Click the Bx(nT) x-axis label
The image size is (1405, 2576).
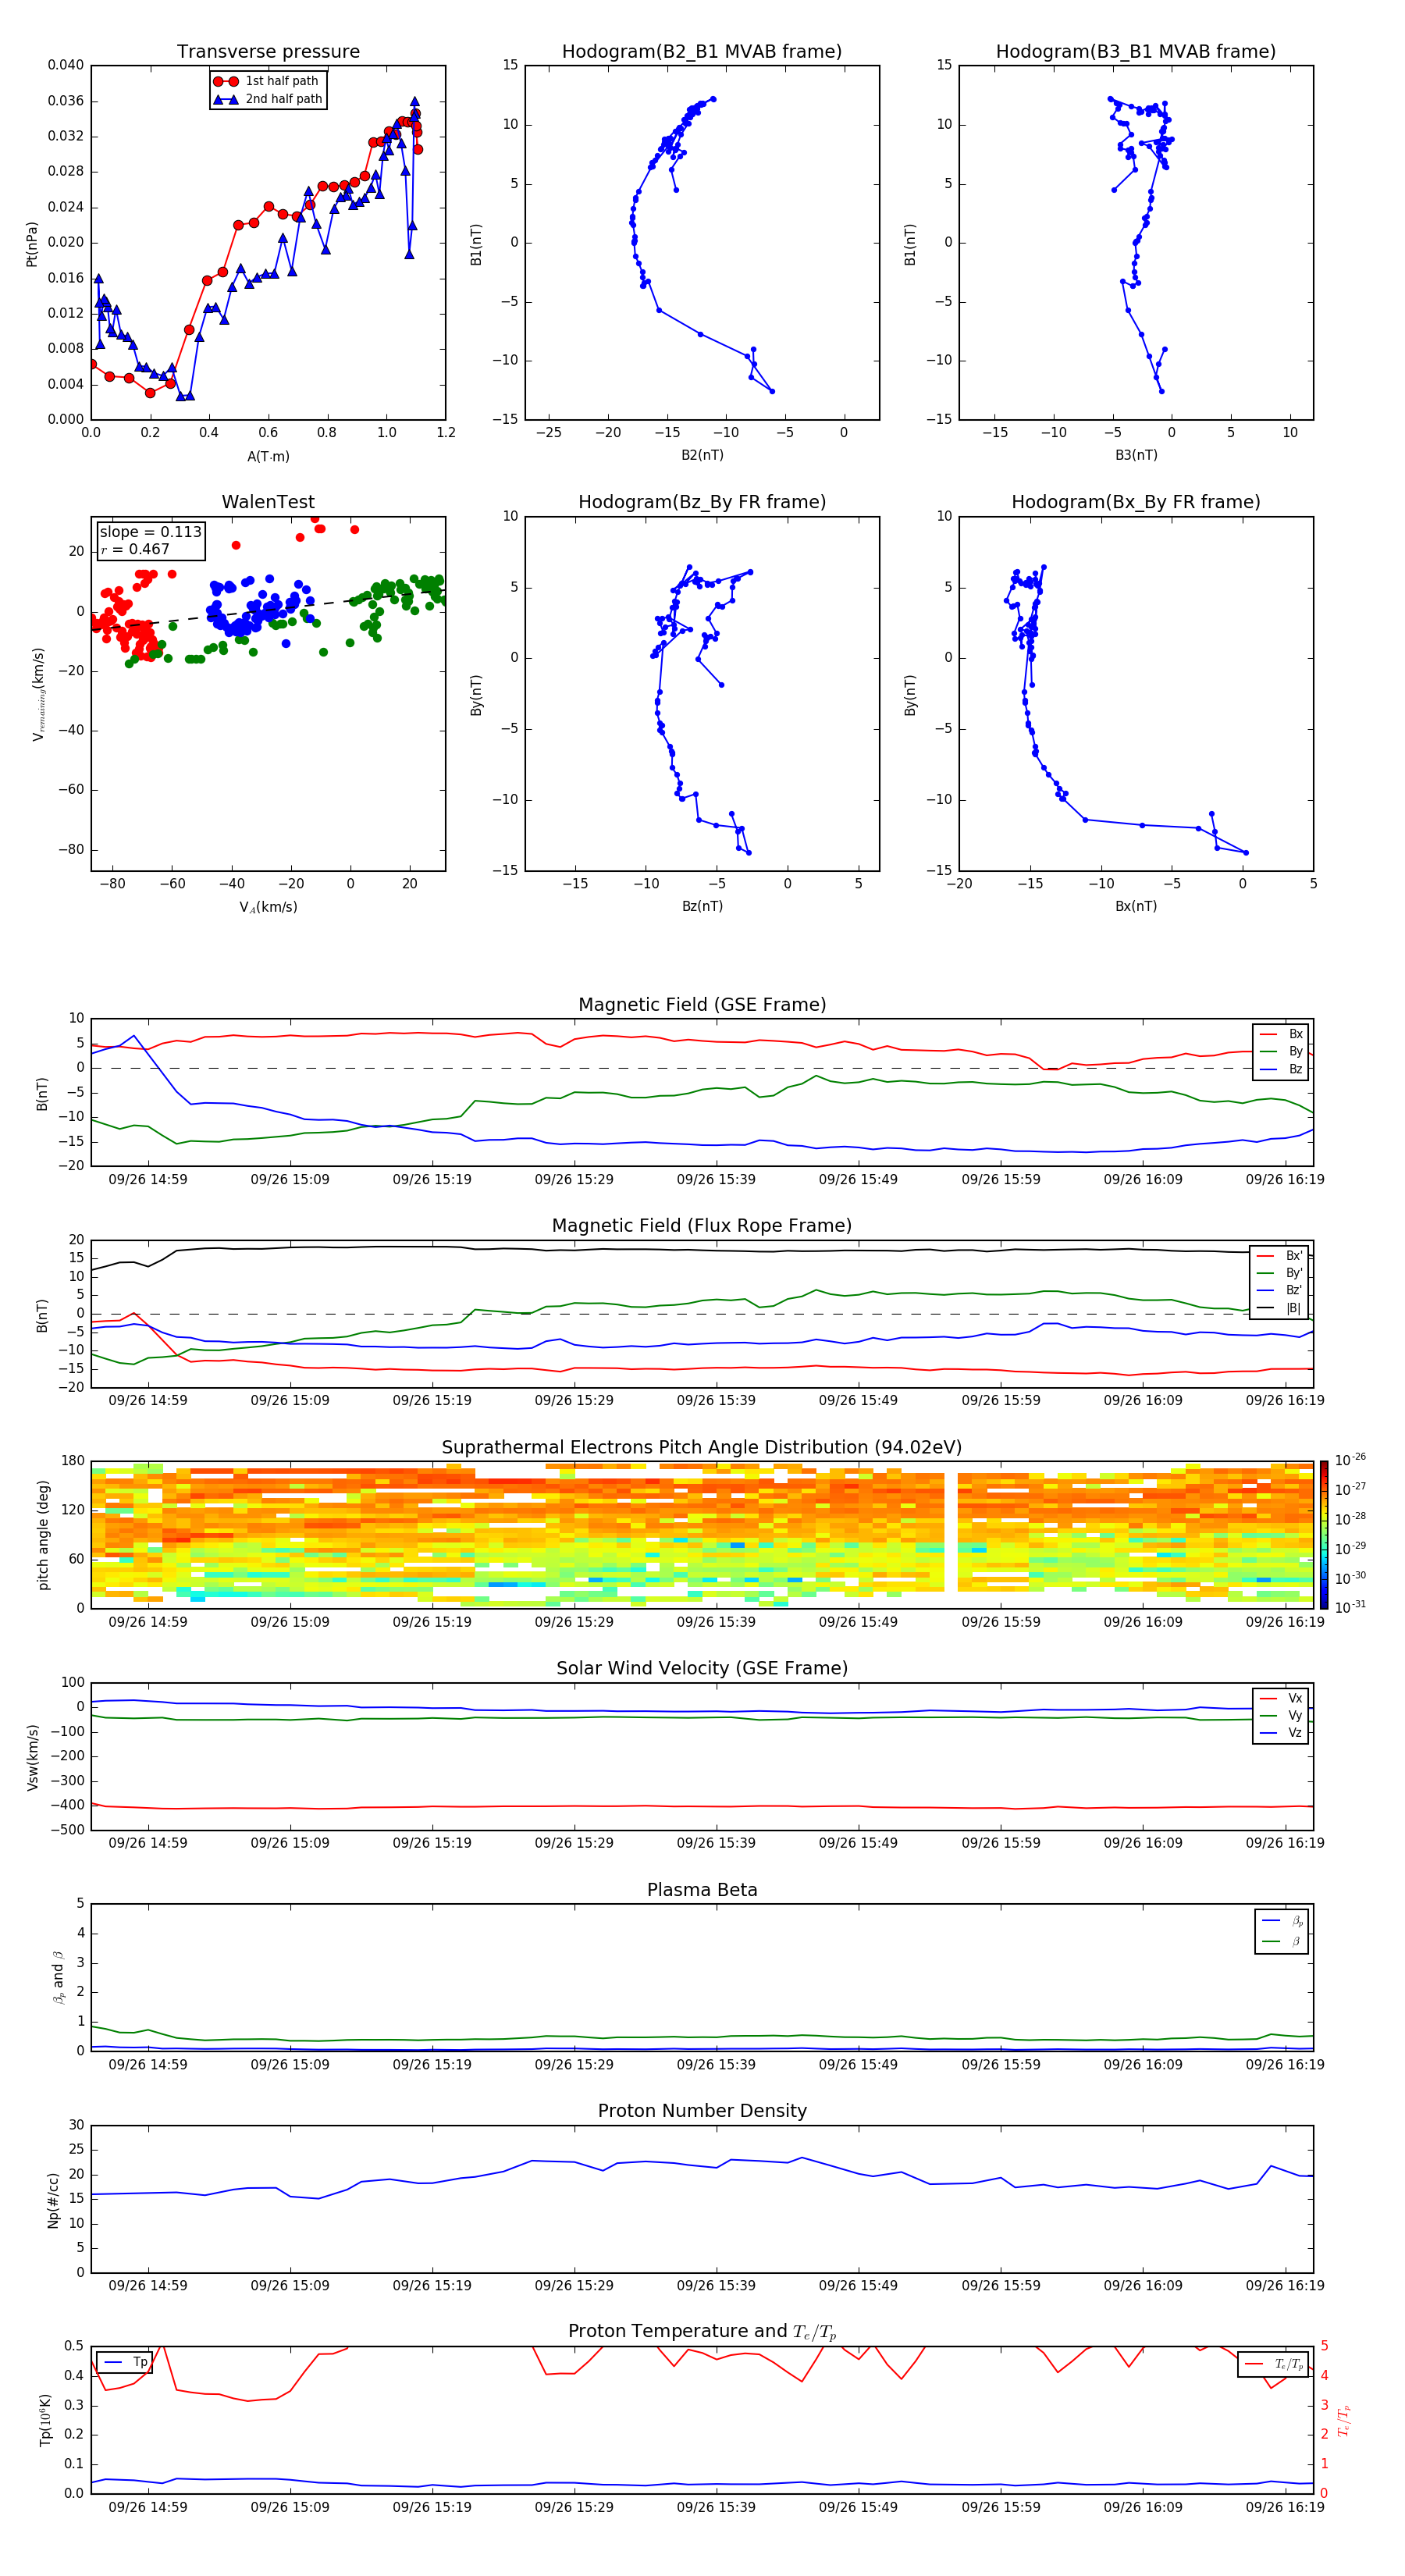coord(1136,906)
